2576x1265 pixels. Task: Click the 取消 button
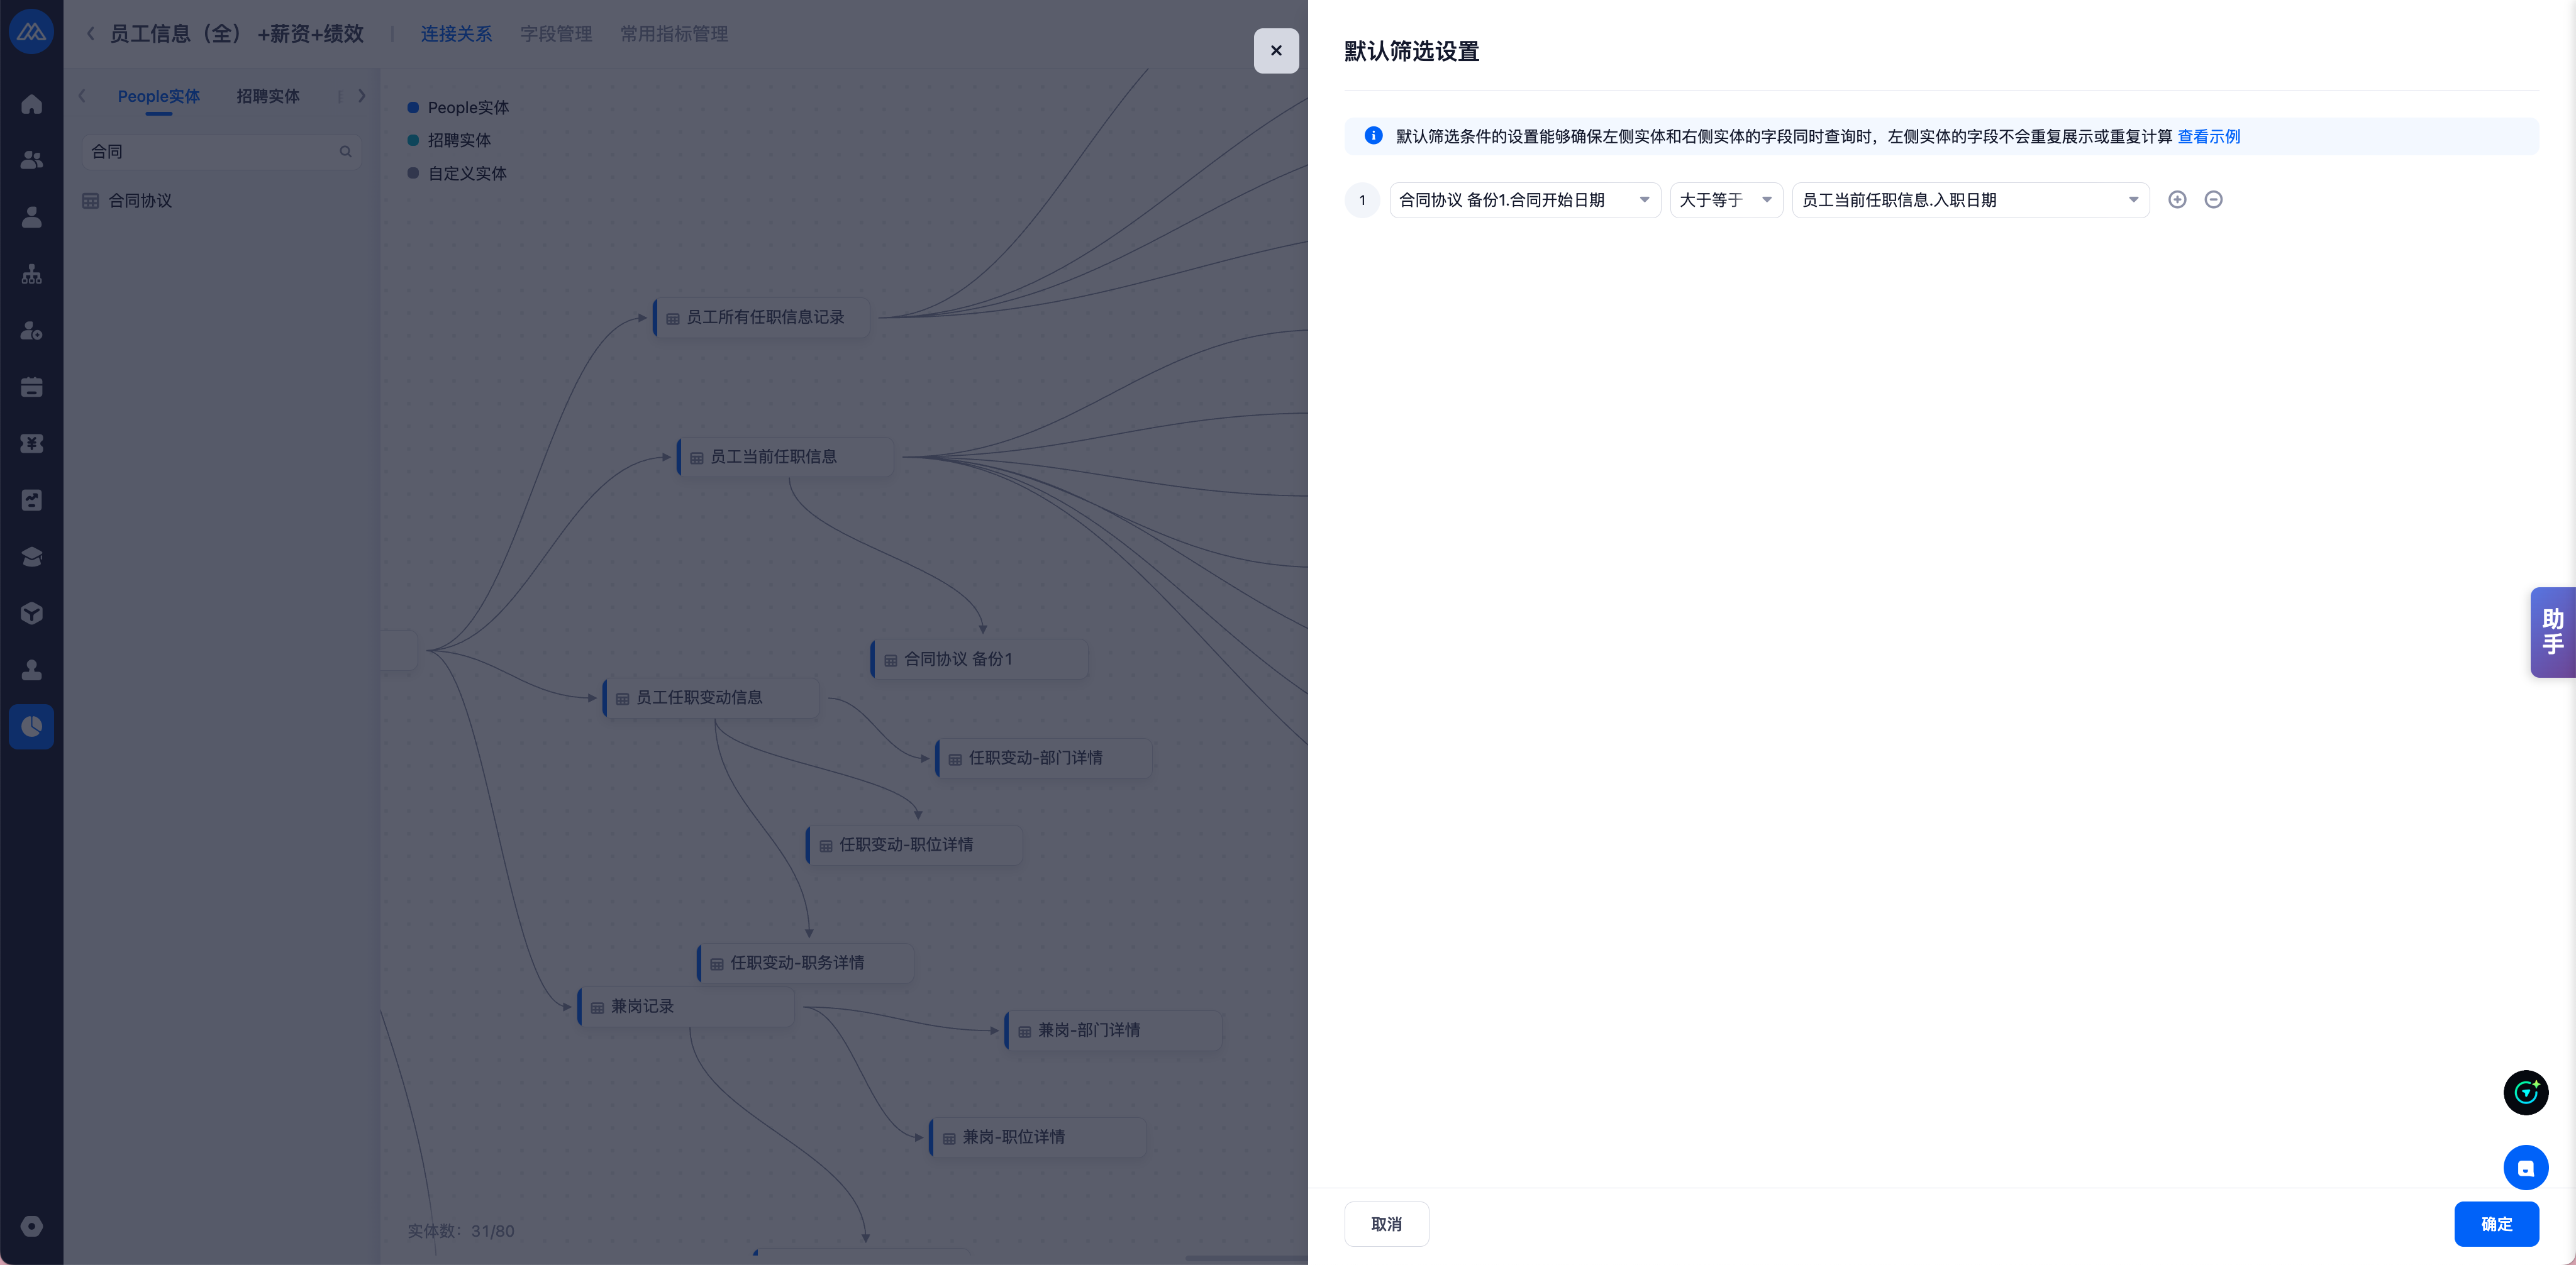(1386, 1224)
